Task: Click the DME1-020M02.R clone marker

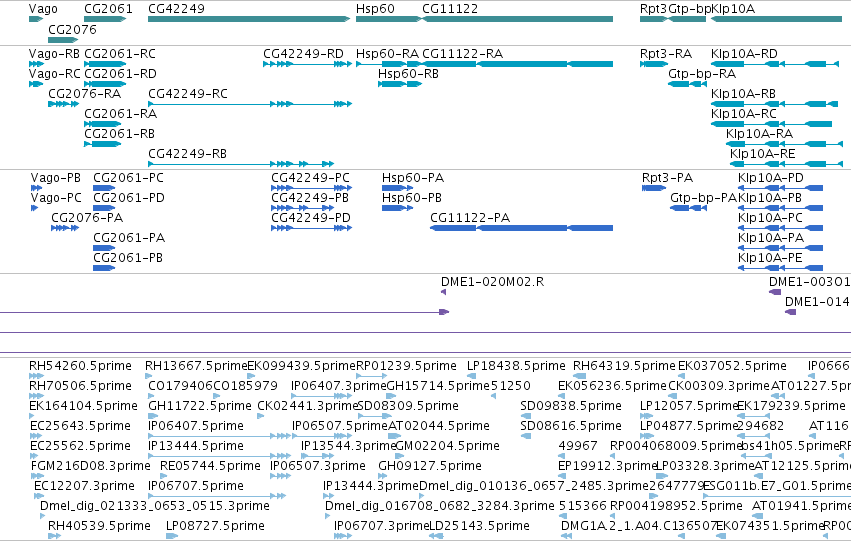Action: (443, 292)
